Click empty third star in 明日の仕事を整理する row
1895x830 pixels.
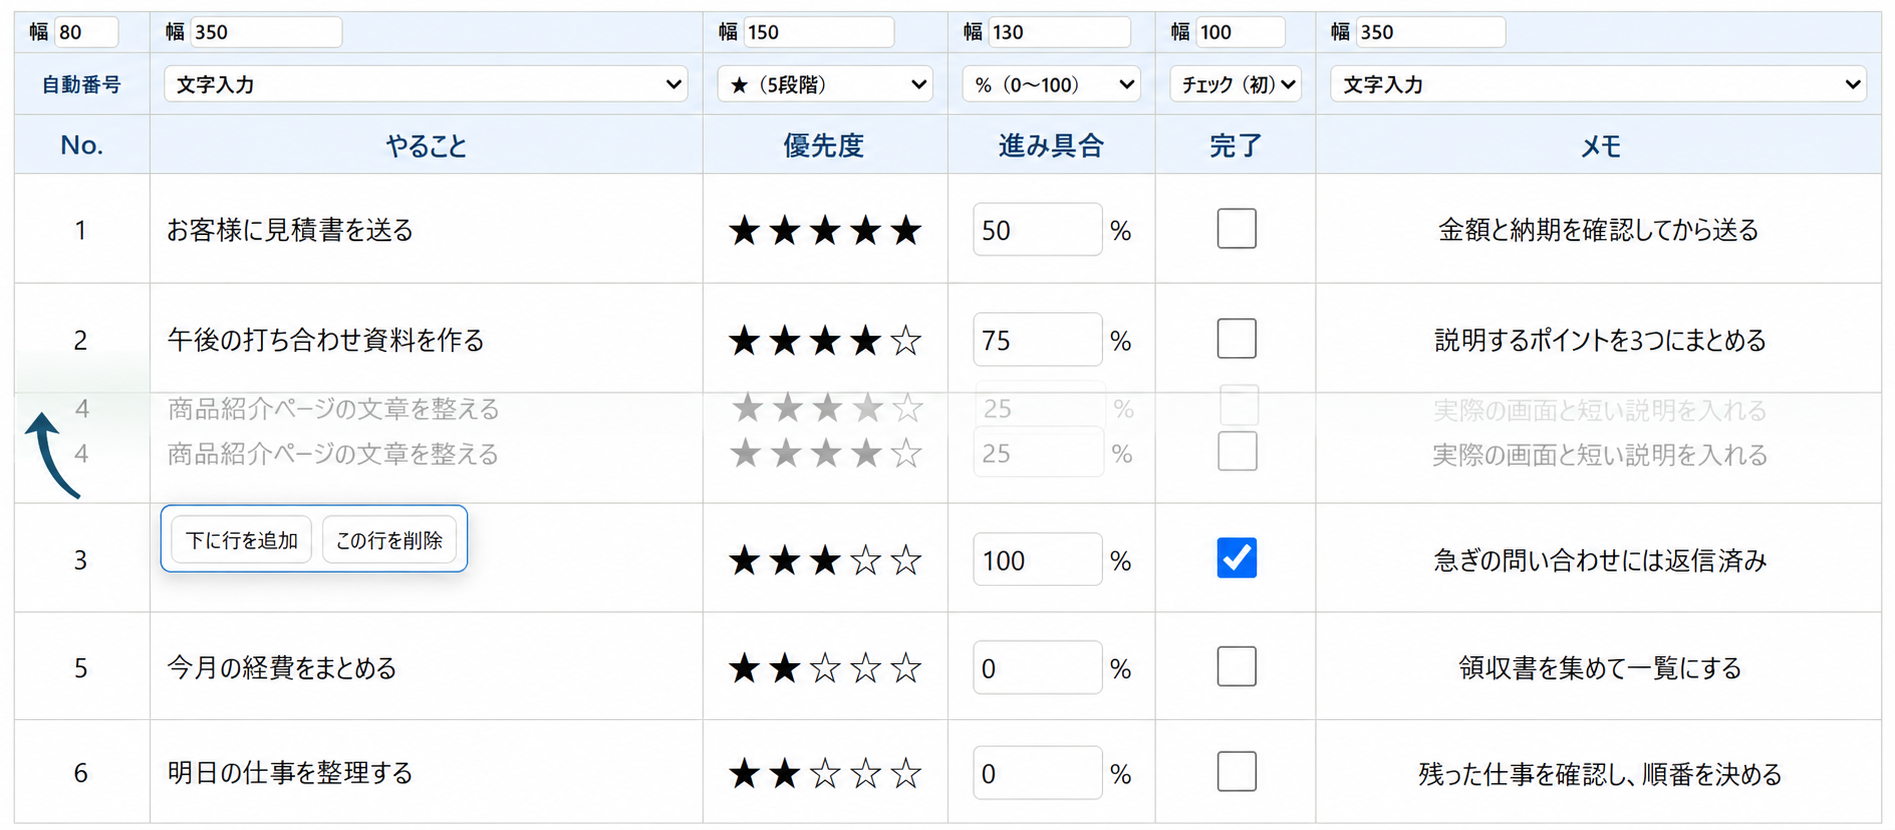(825, 773)
